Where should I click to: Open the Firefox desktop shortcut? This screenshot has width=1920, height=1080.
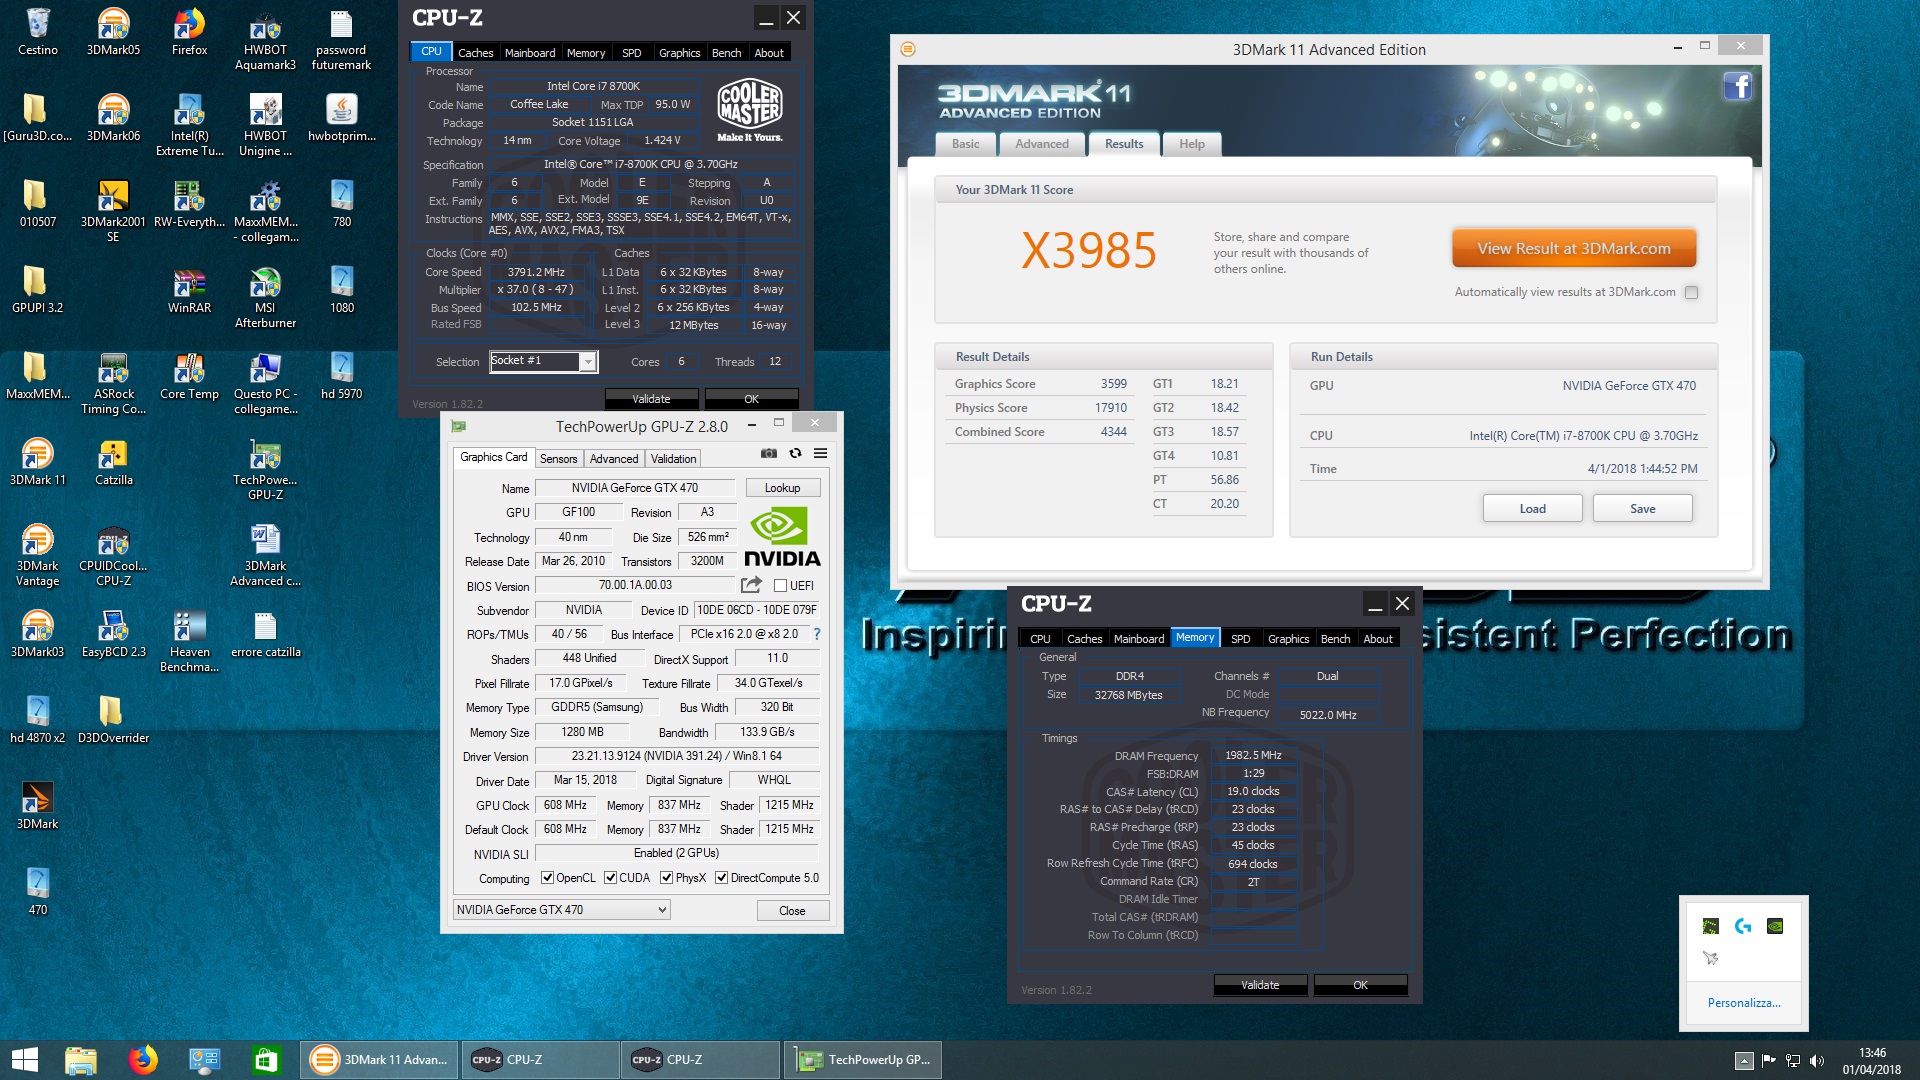(189, 31)
